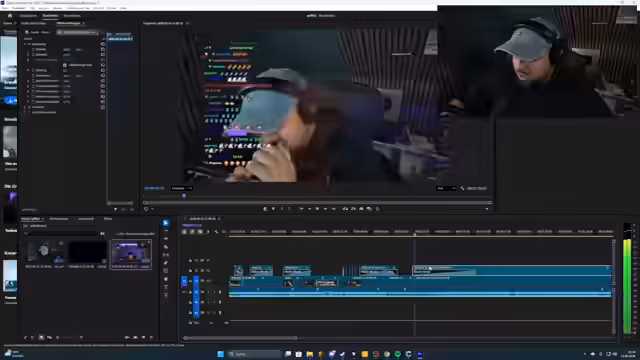Open program monitor wrench settings
The width and height of the screenshot is (640, 360).
pyautogui.click(x=462, y=188)
